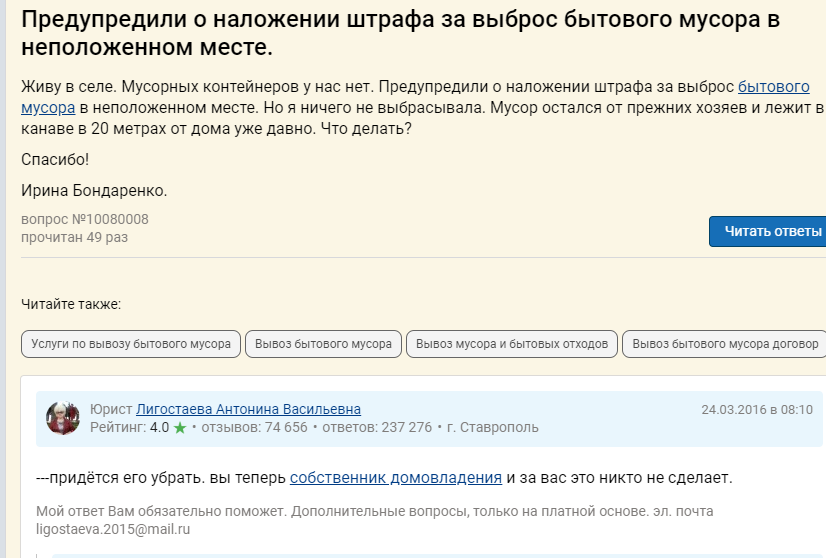The height and width of the screenshot is (558, 826).
Task: Open tag 'Услуги по вывозу бытового мусора'
Action: coord(131,344)
